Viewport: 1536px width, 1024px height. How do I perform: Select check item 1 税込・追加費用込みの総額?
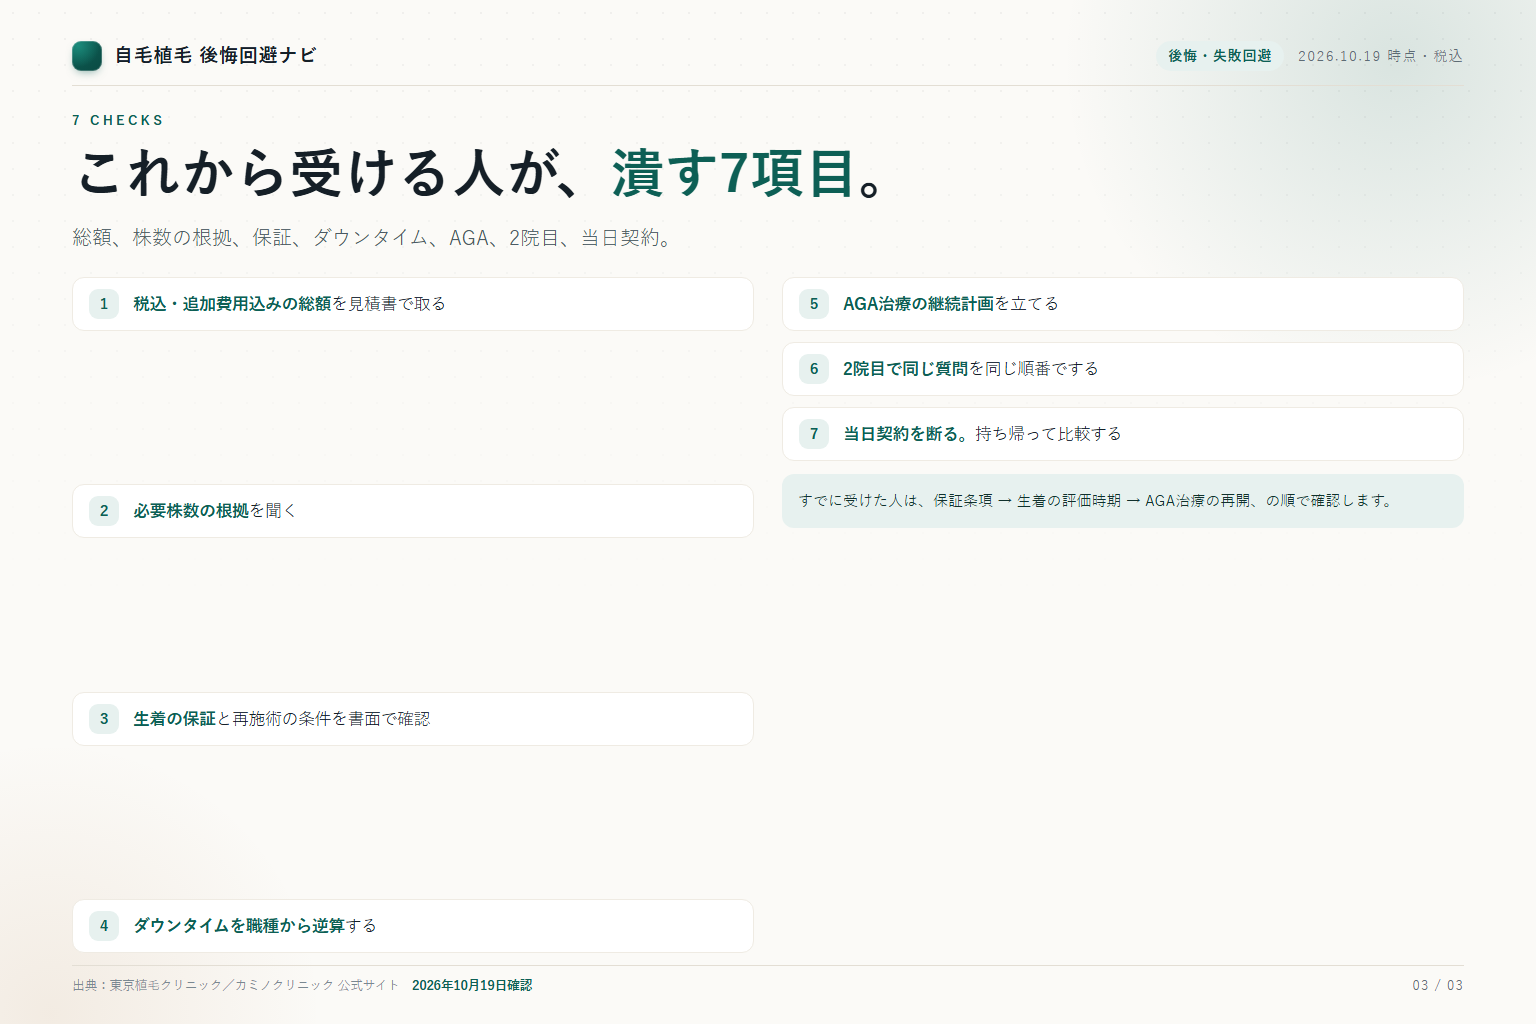click(413, 304)
